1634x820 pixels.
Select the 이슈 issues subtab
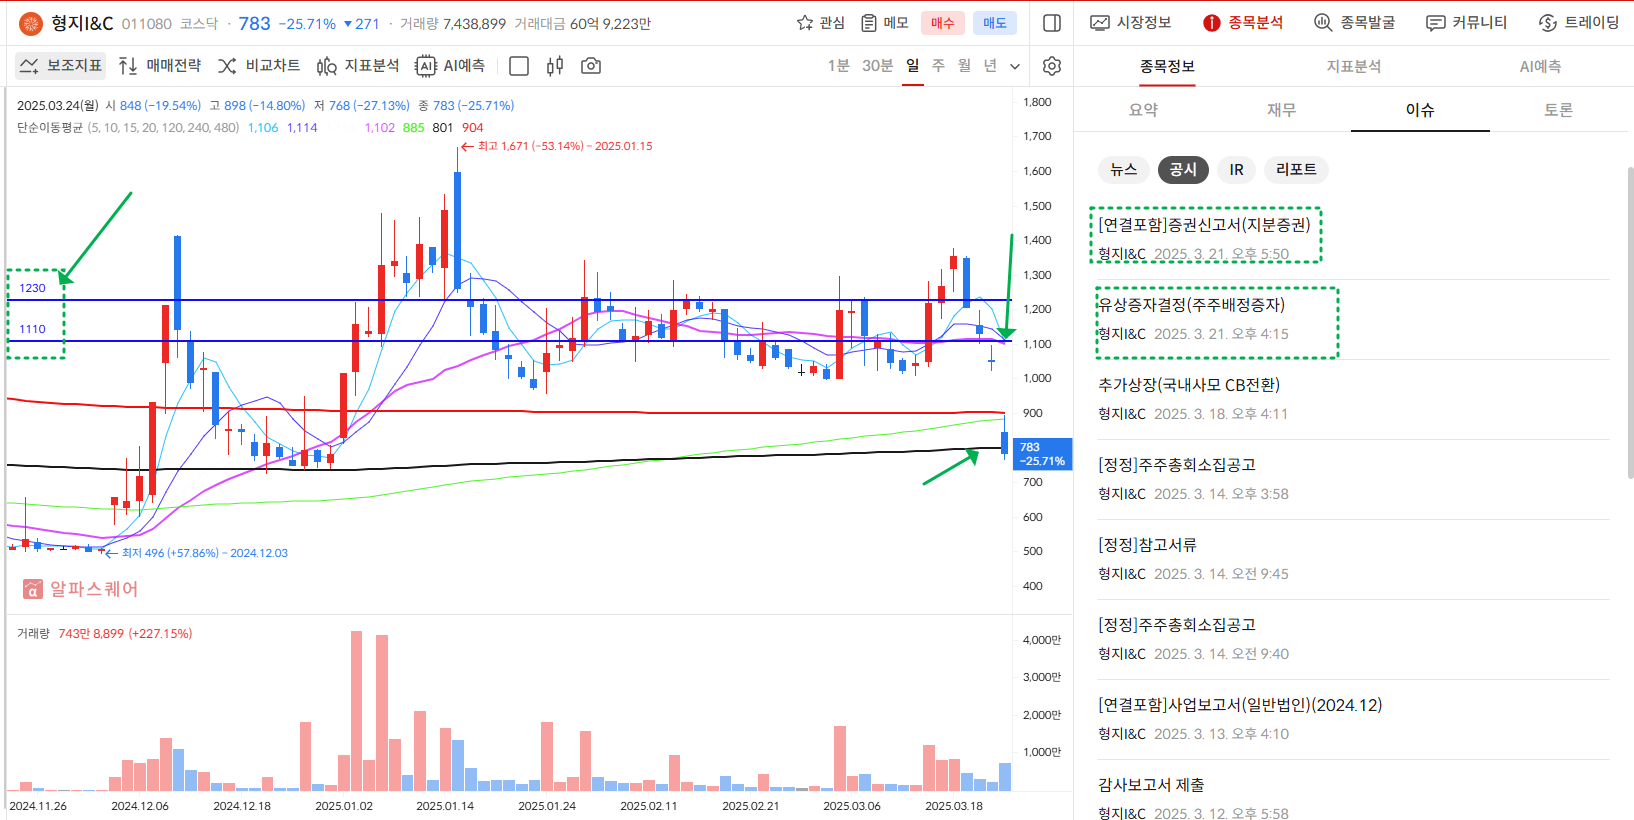[x=1420, y=110]
